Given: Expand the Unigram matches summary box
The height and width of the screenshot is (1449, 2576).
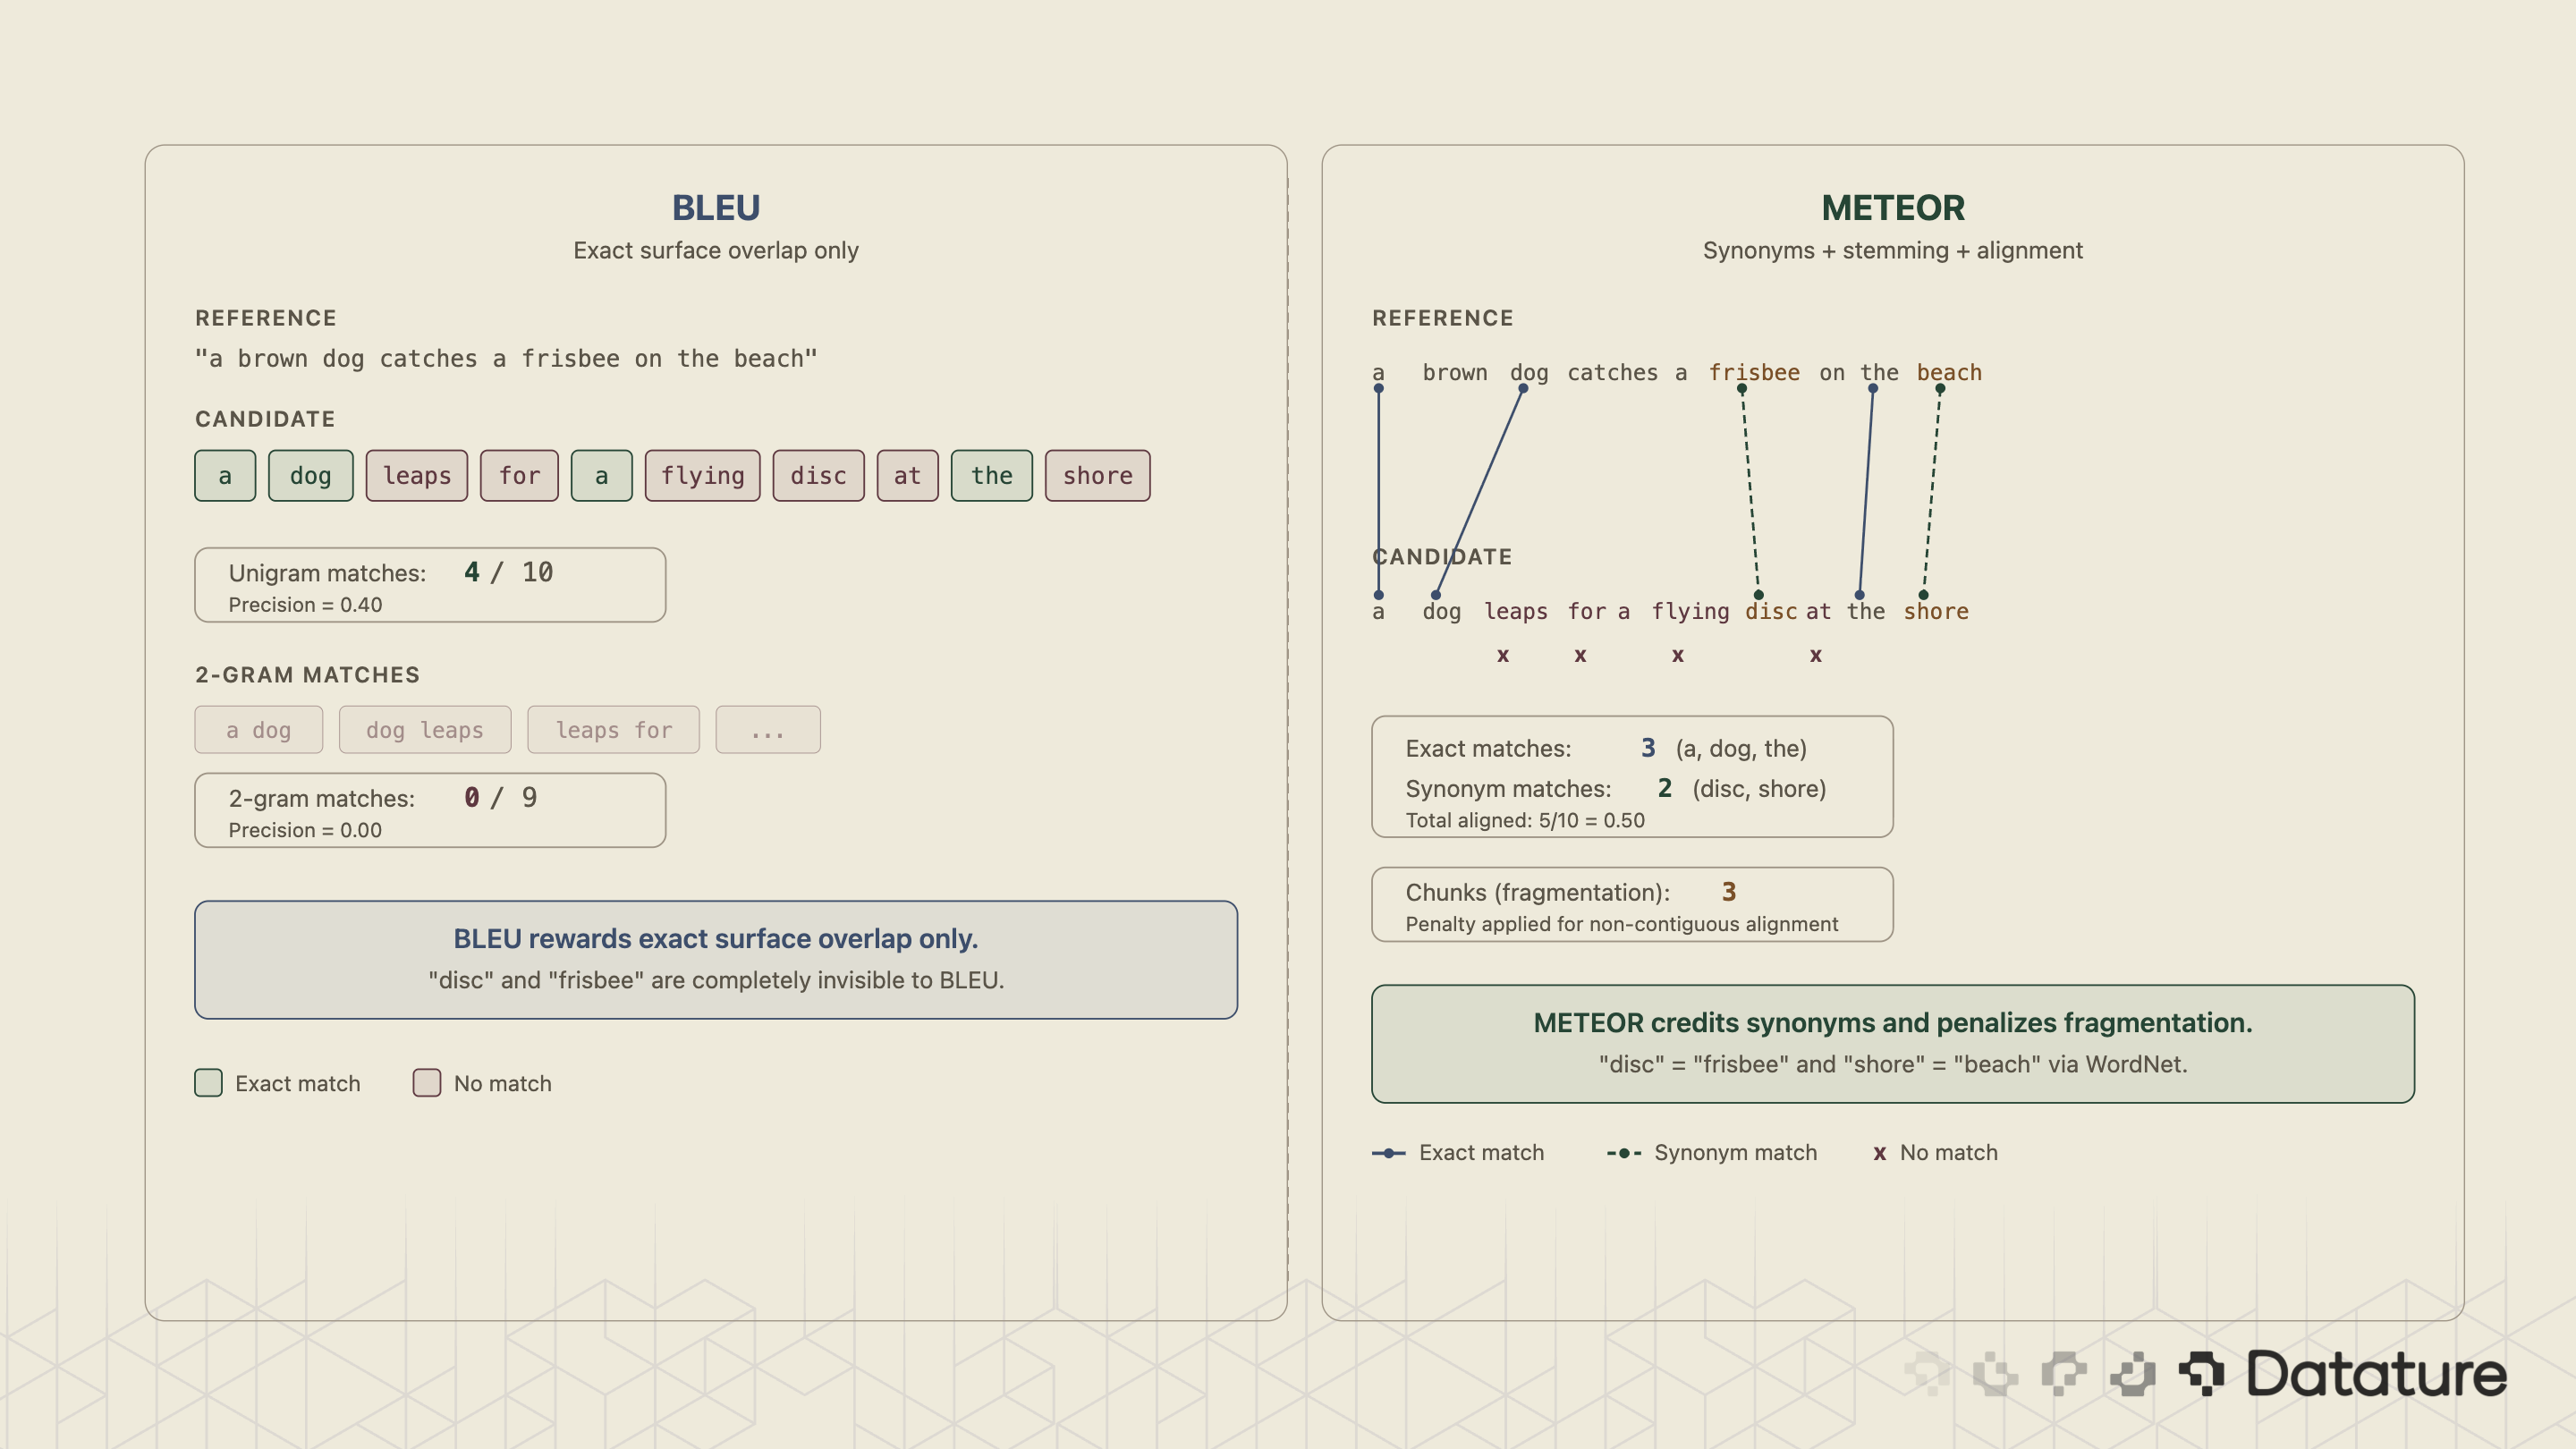Looking at the screenshot, I should (x=429, y=585).
